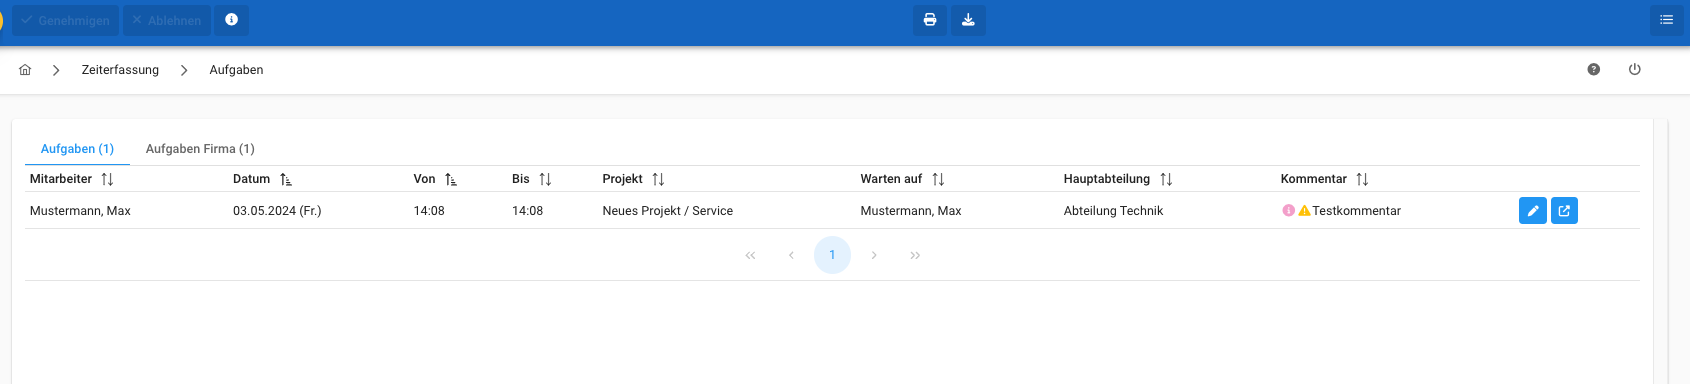Image resolution: width=1690 pixels, height=384 pixels.
Task: Open the list menu icon at top right
Action: pos(1666,20)
